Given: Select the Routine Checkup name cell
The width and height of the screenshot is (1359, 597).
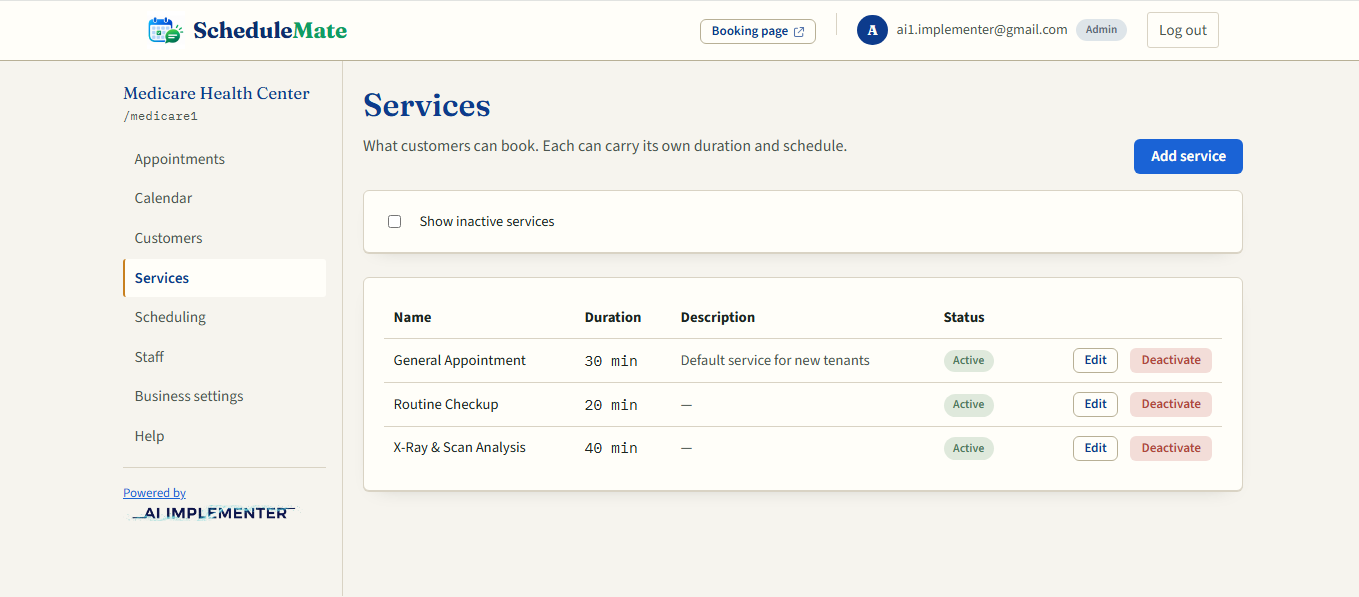Looking at the screenshot, I should [x=446, y=404].
